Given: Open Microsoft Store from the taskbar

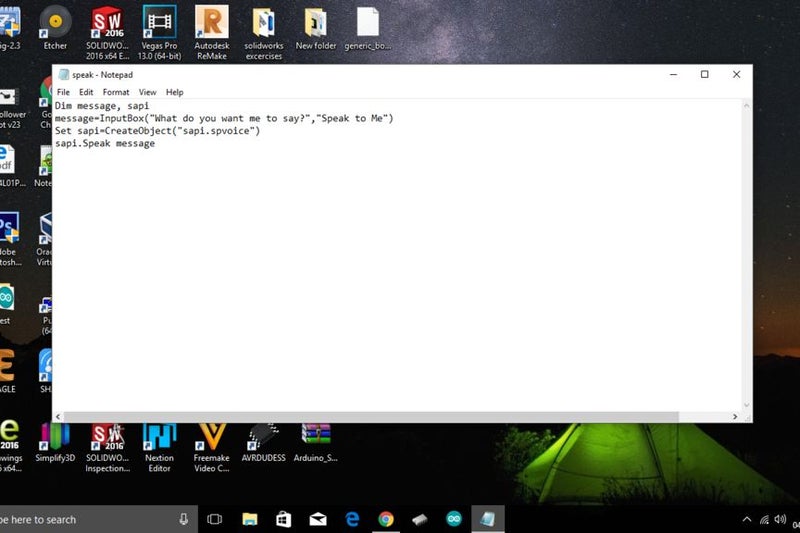Looking at the screenshot, I should 284,519.
